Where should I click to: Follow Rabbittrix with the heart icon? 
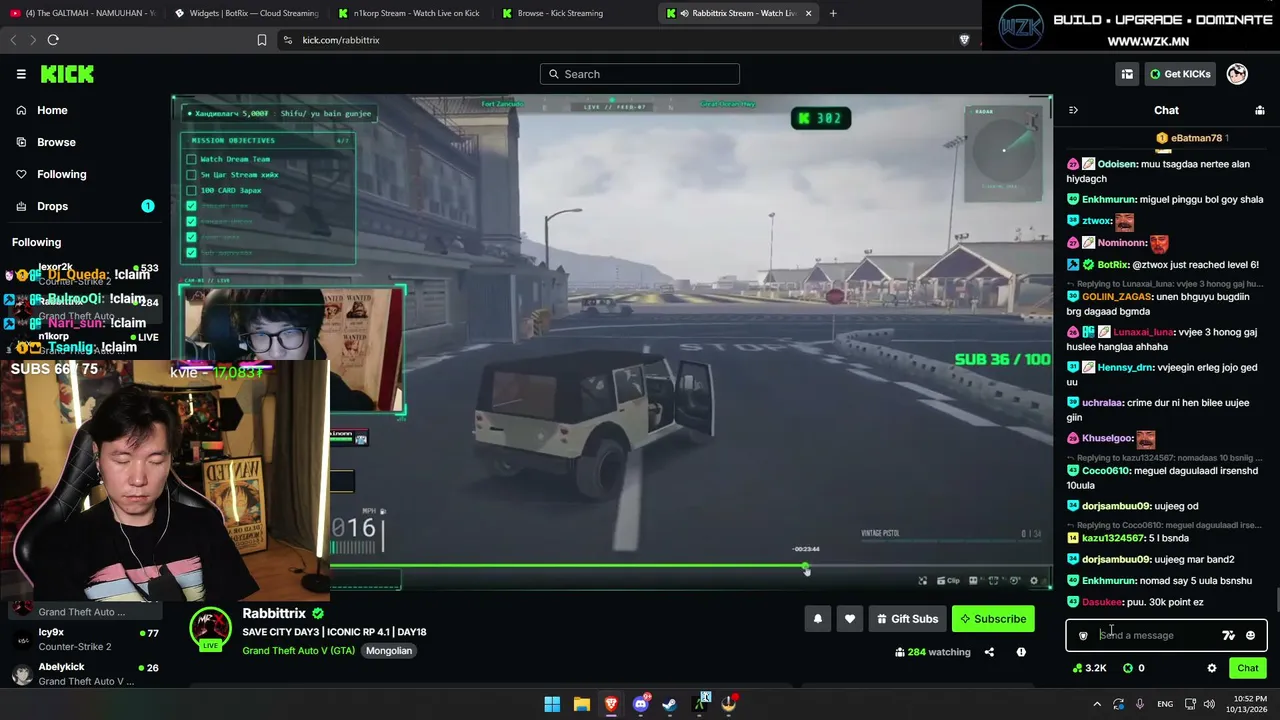click(850, 619)
